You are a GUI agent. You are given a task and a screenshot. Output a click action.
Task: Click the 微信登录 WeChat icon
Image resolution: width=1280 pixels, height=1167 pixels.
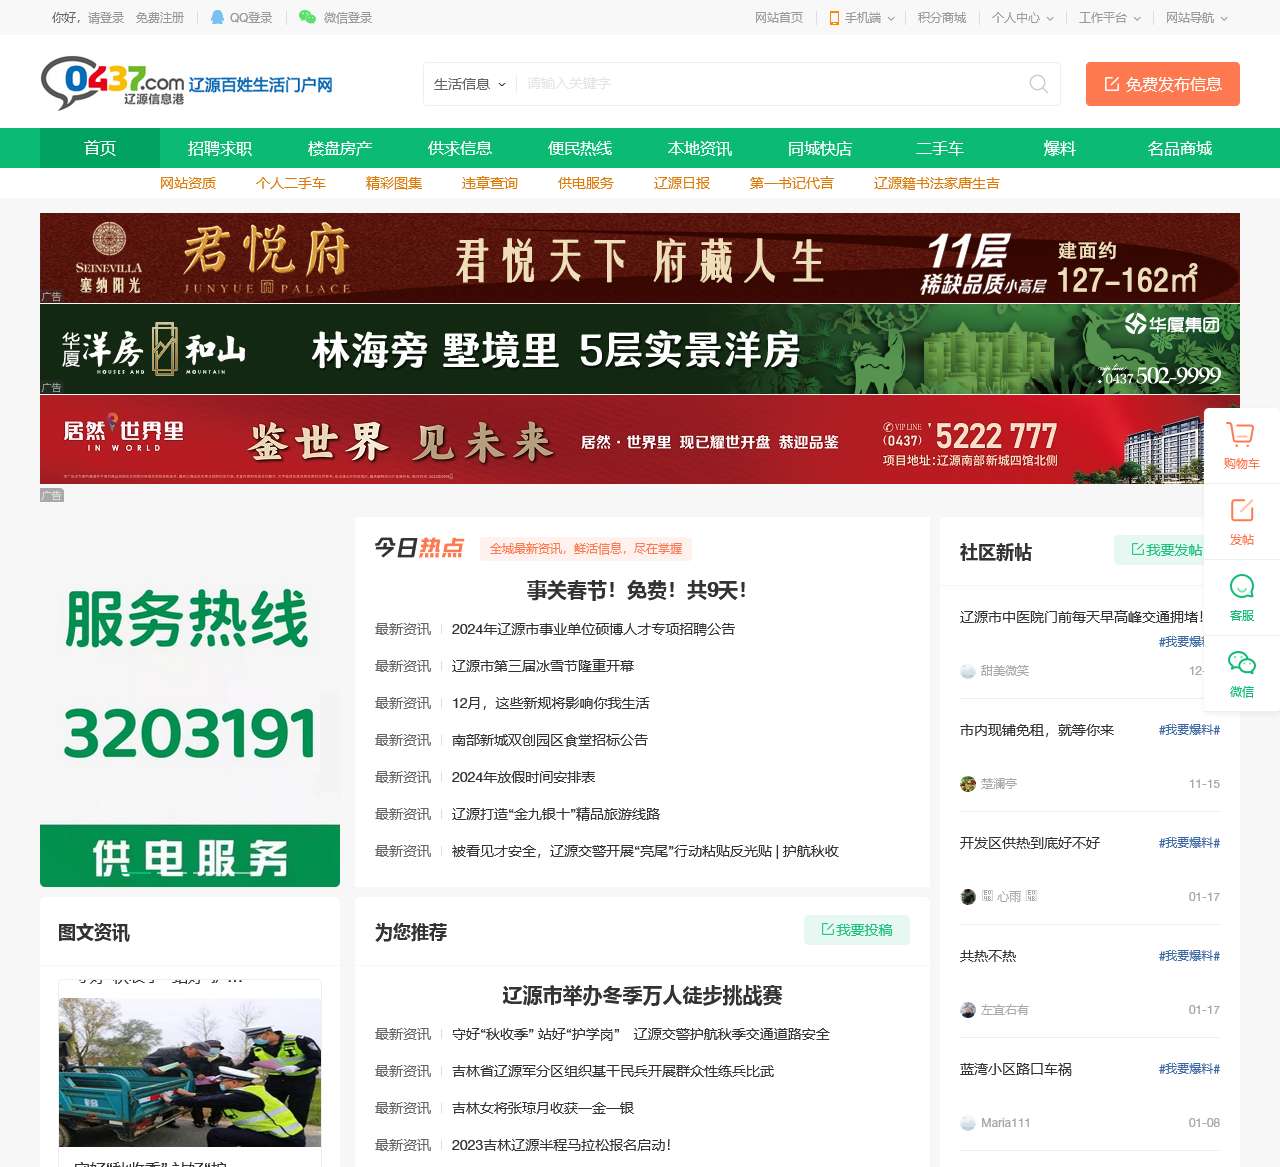(306, 16)
